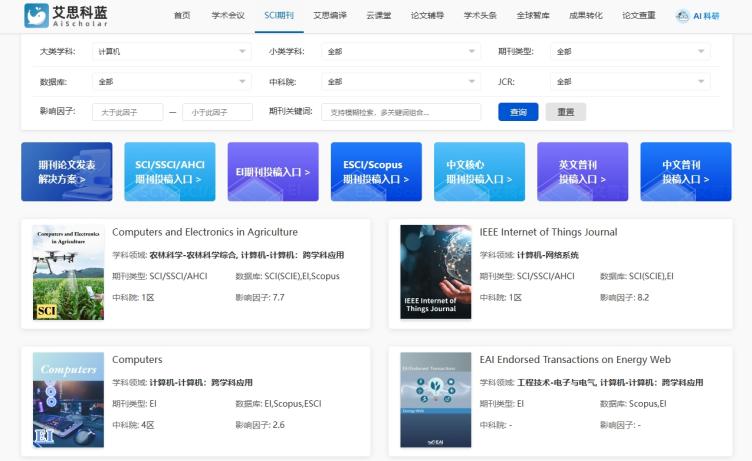Click the IEEE Internet of Things Journal title
The image size is (752, 461).
click(x=548, y=232)
